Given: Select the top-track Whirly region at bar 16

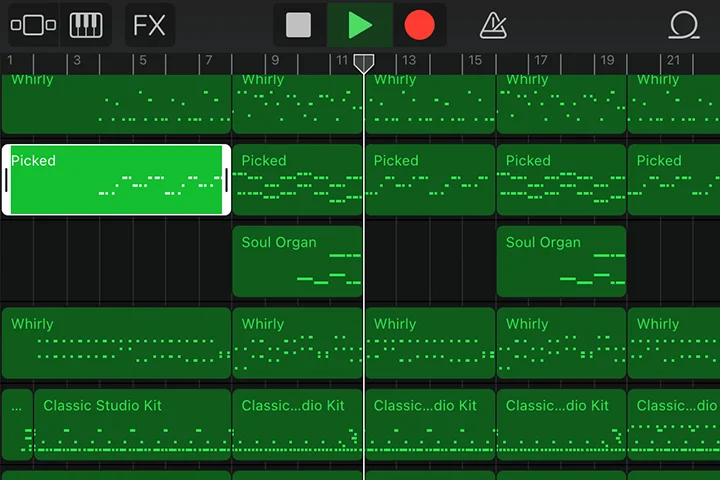Looking at the screenshot, I should [x=561, y=104].
